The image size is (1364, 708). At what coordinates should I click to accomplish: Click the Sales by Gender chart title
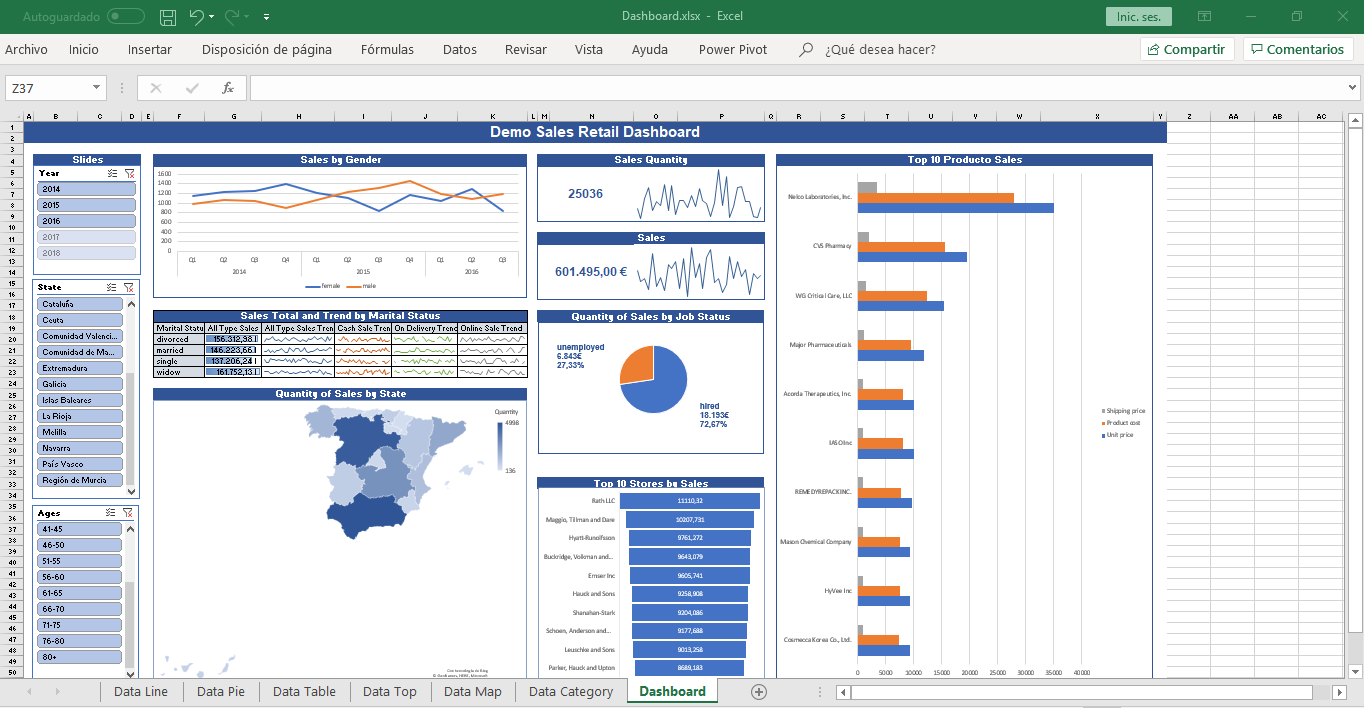coord(340,160)
